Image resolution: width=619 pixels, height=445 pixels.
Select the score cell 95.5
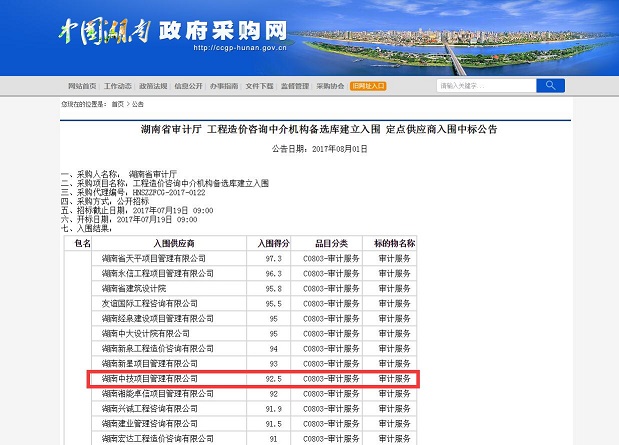click(274, 304)
